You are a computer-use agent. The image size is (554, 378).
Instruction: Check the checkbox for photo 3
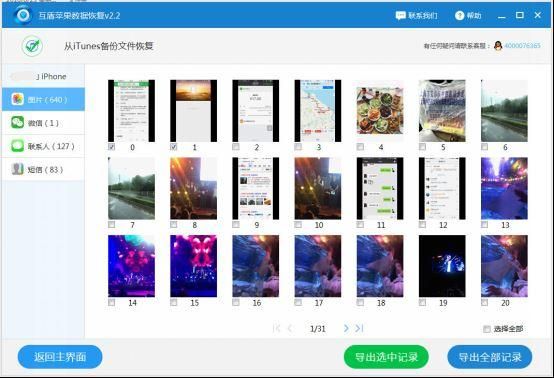(x=298, y=147)
